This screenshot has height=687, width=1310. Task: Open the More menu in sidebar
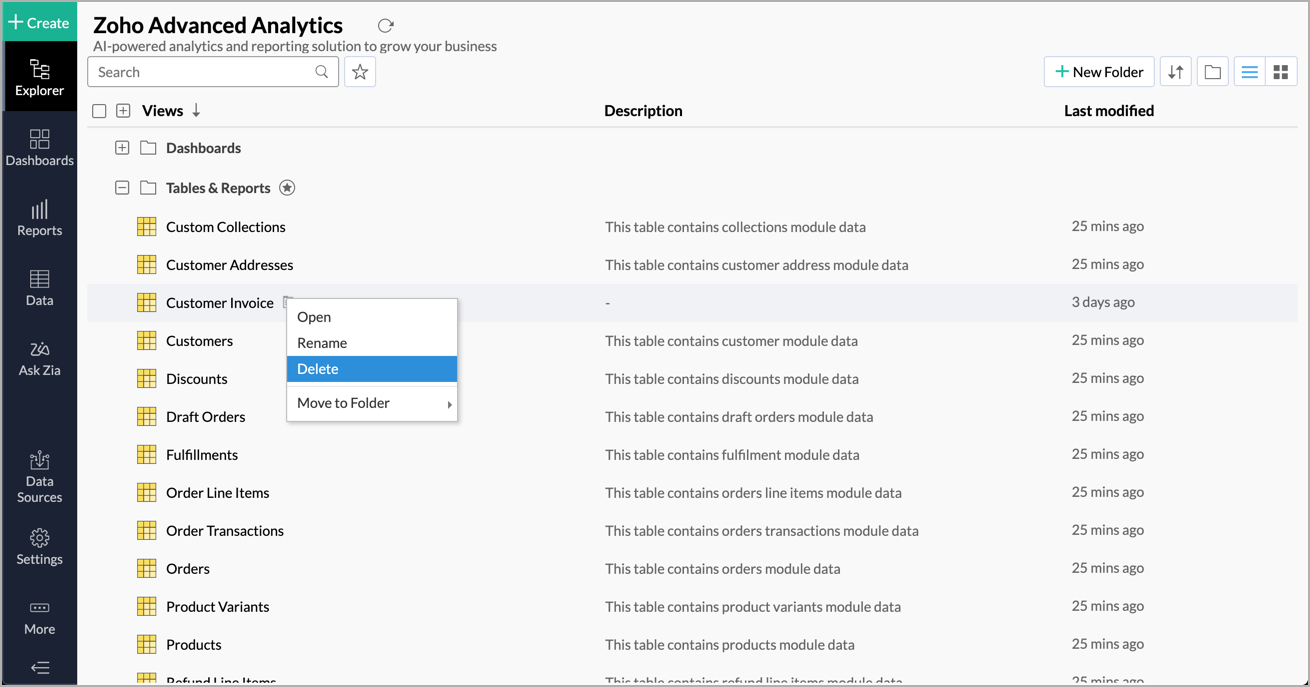coord(40,617)
